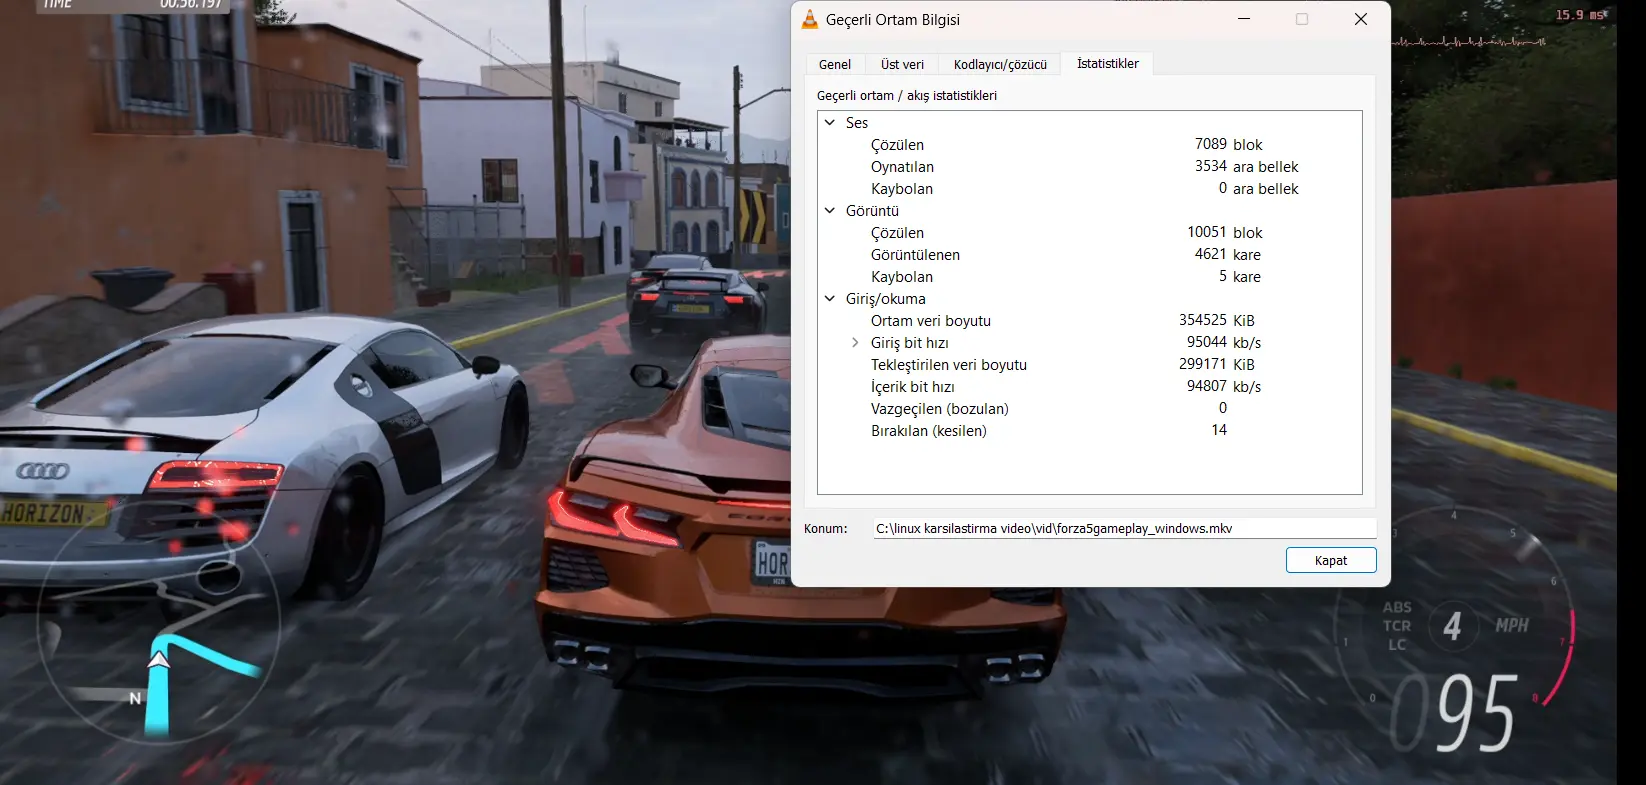1646x785 pixels.
Task: Collapse the Ses statistics group
Action: click(x=830, y=122)
